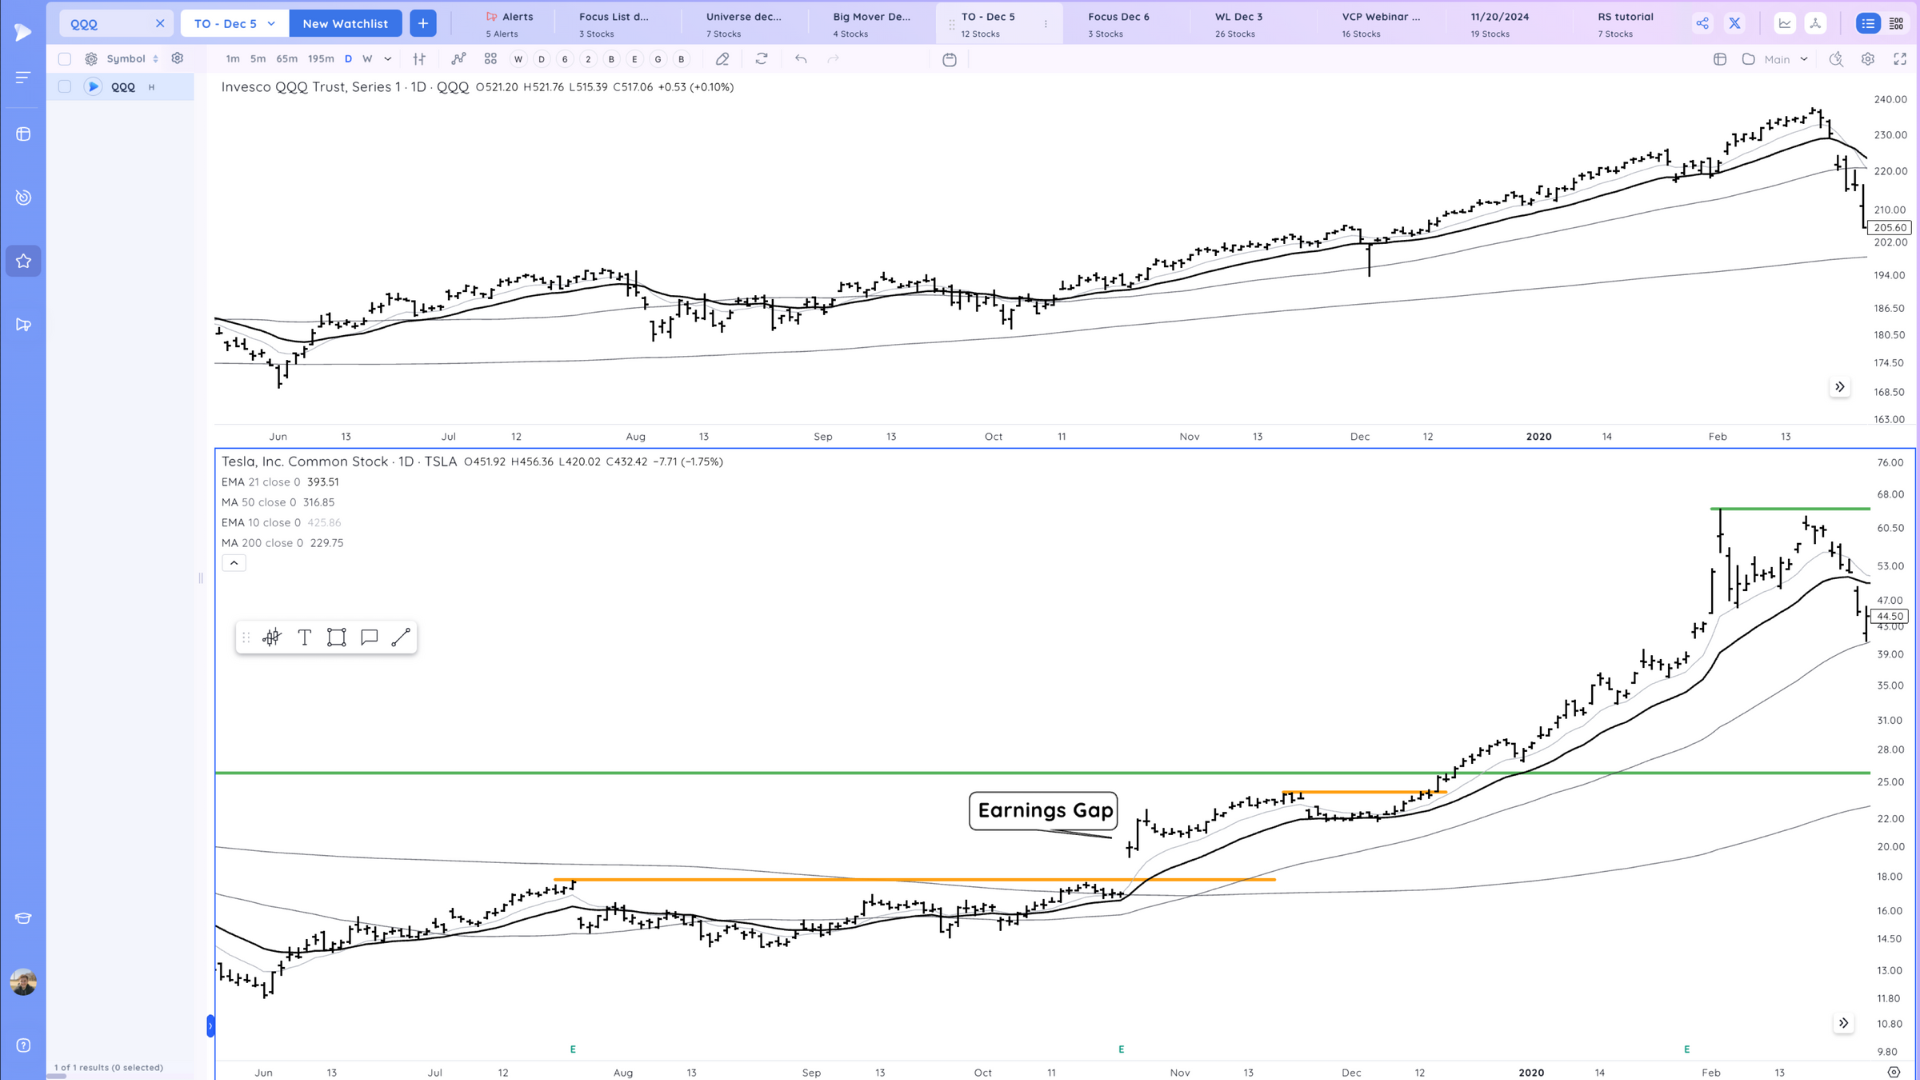The image size is (1920, 1080).
Task: Select the QQQ watchlist row
Action: click(x=121, y=87)
